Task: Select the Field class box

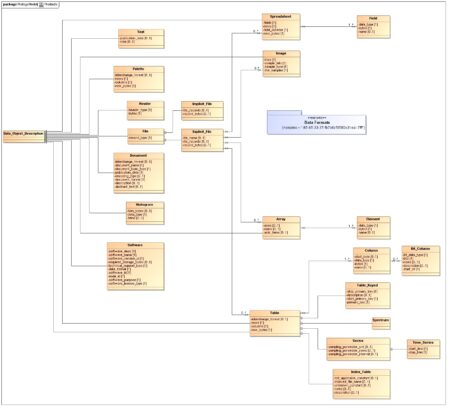Action: pos(373,27)
